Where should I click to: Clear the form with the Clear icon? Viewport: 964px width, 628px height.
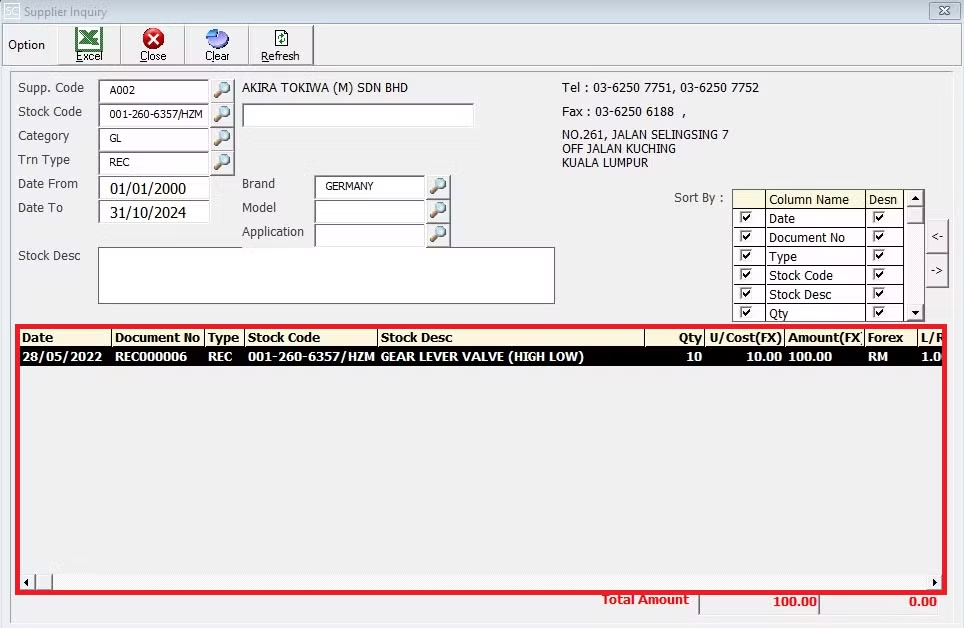[x=217, y=44]
